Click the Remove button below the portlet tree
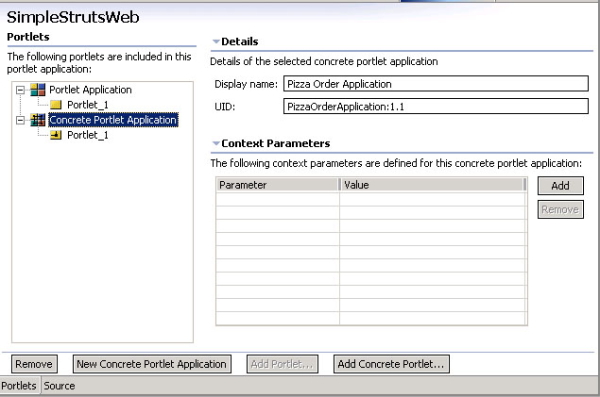 (x=34, y=364)
